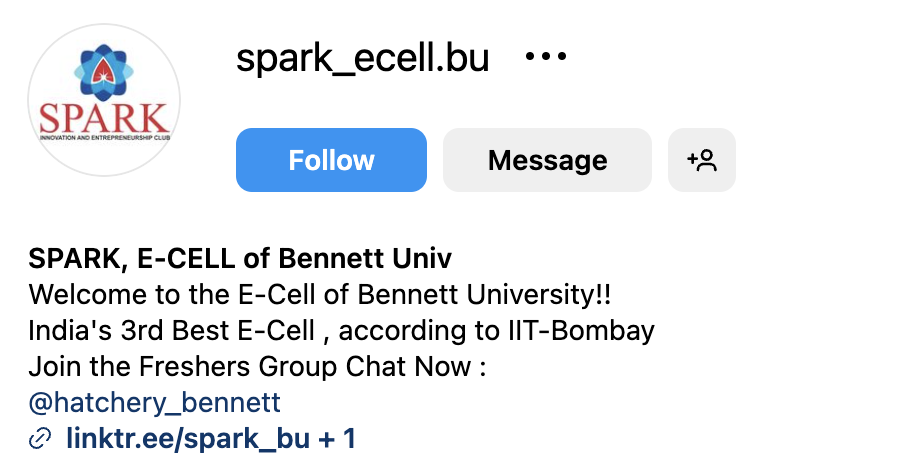Click the red SPARK wordmark in avatar
The height and width of the screenshot is (468, 914).
[x=104, y=118]
